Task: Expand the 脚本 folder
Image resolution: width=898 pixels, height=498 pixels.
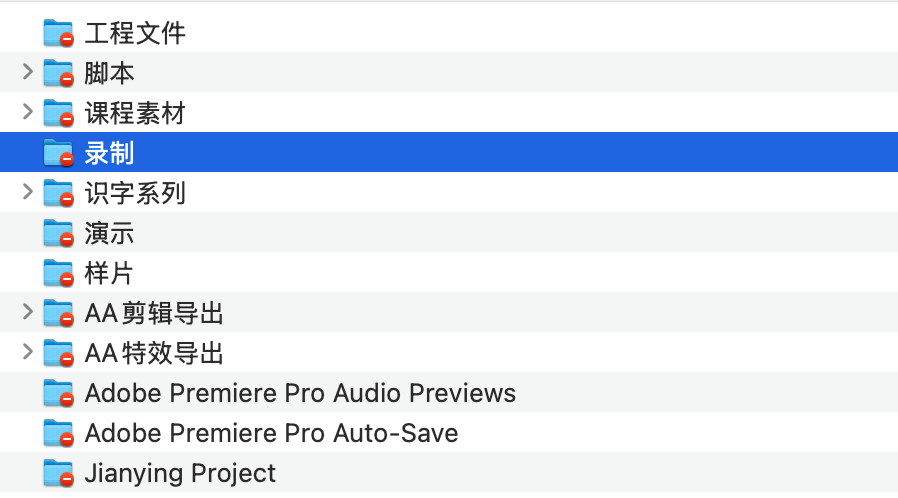Action: click(x=27, y=72)
